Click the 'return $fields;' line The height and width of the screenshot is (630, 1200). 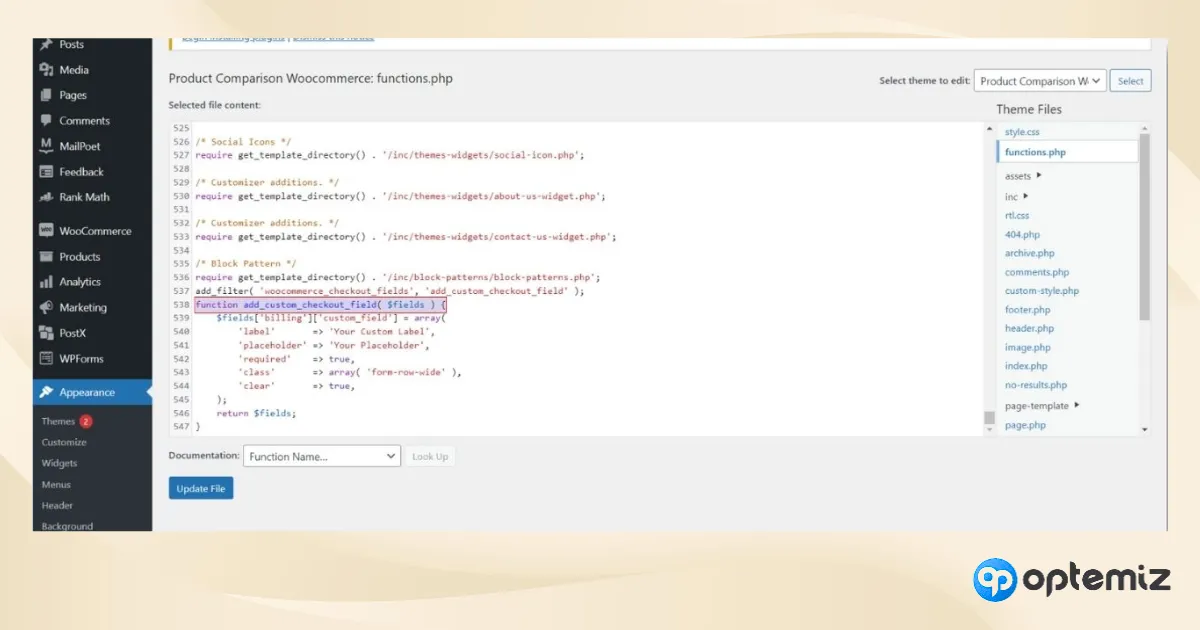click(257, 413)
